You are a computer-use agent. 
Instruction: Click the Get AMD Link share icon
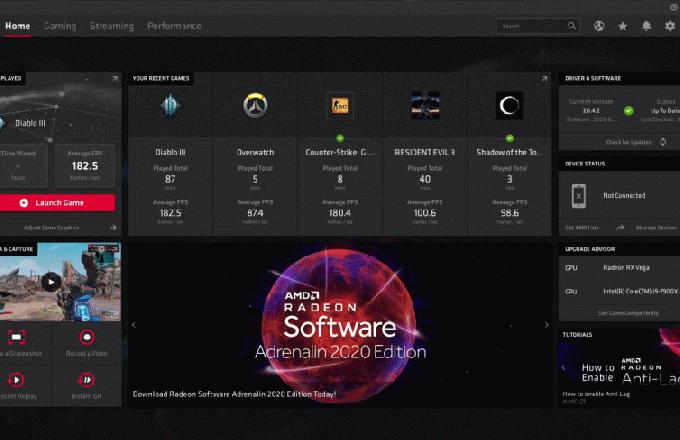coord(620,228)
